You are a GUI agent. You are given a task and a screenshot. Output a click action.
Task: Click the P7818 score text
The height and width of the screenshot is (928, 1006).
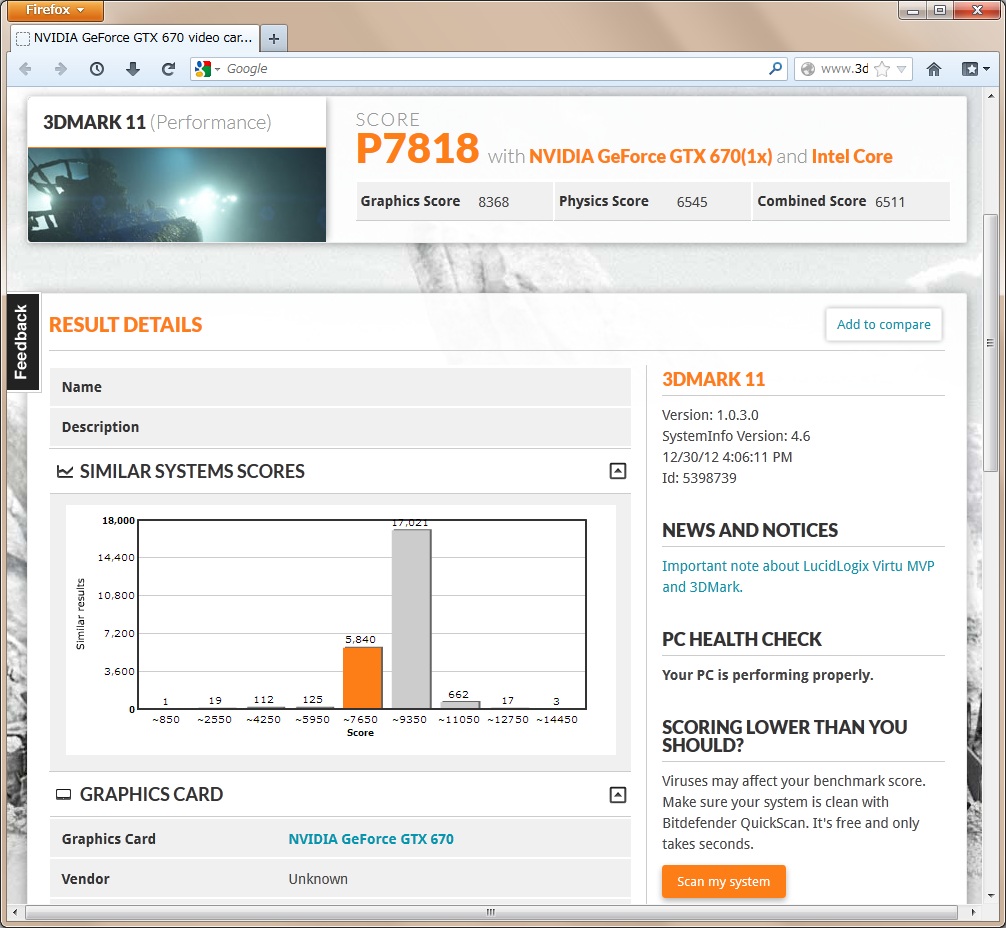pos(418,149)
